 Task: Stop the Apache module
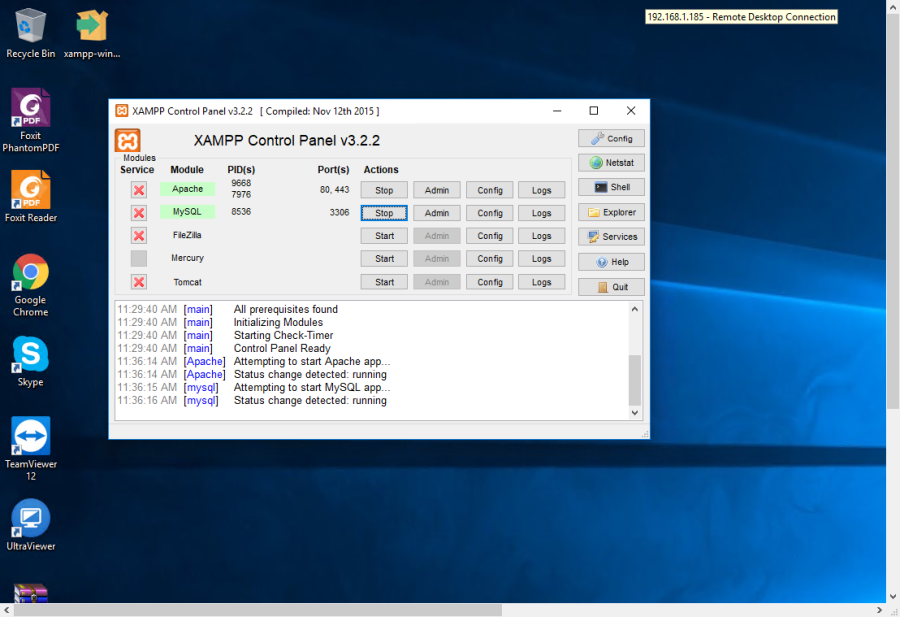point(384,190)
